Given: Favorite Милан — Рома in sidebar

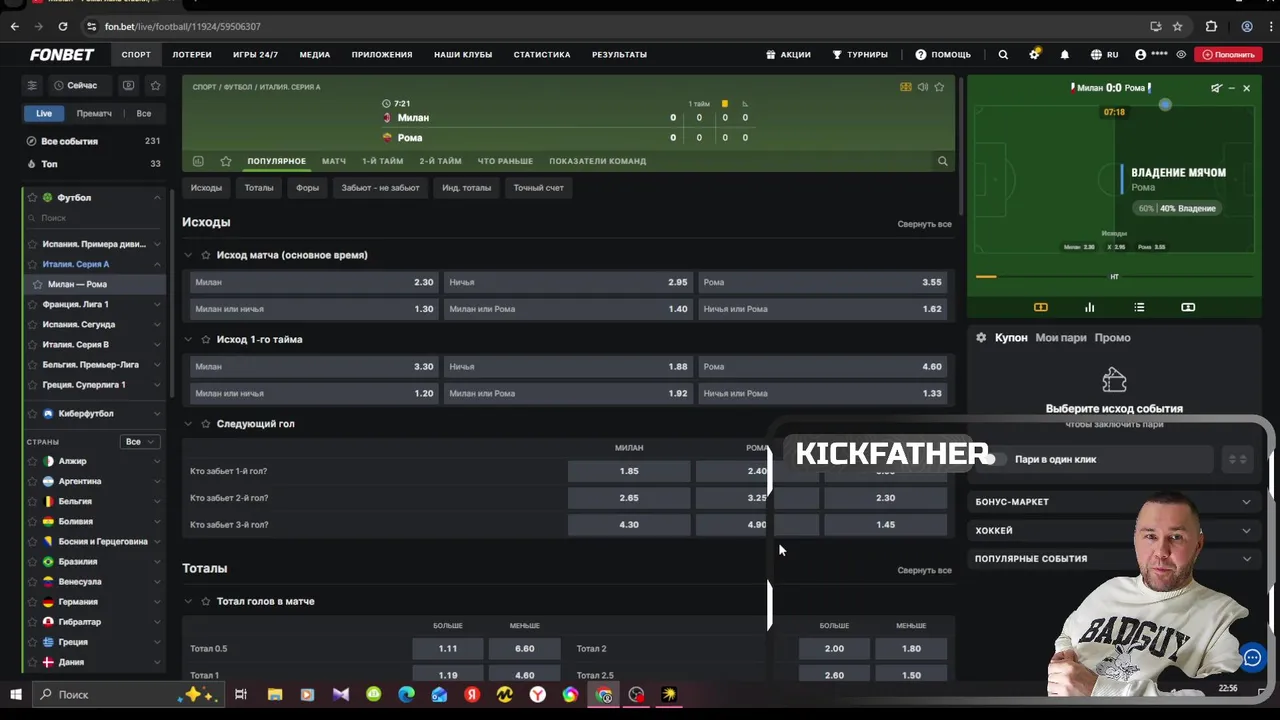Looking at the screenshot, I should [x=38, y=284].
